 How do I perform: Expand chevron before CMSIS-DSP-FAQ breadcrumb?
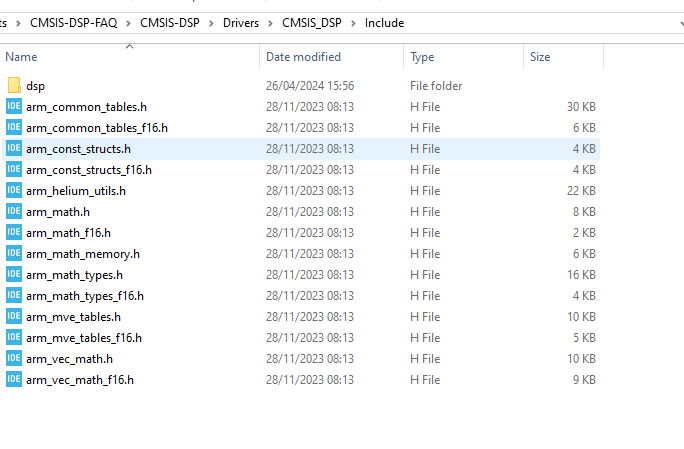(18, 23)
